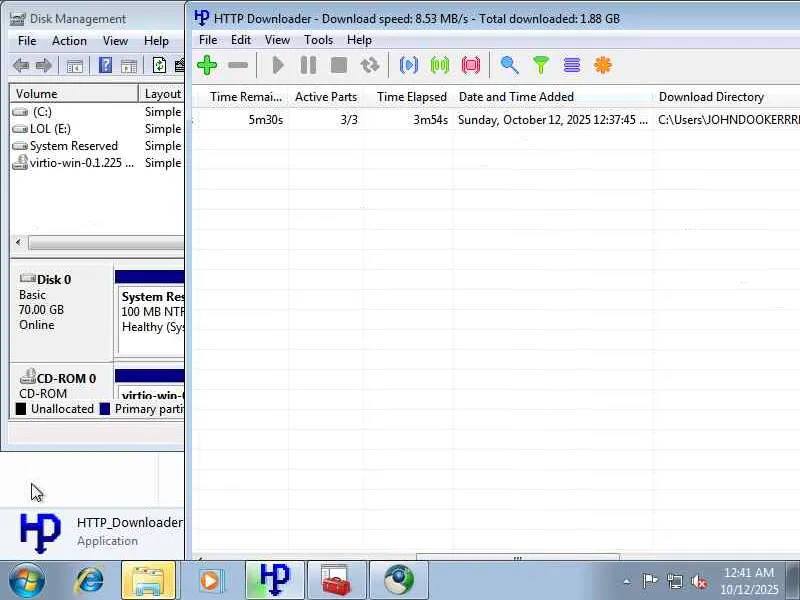Open the Windows Start menu
The image size is (800, 600).
point(26,580)
